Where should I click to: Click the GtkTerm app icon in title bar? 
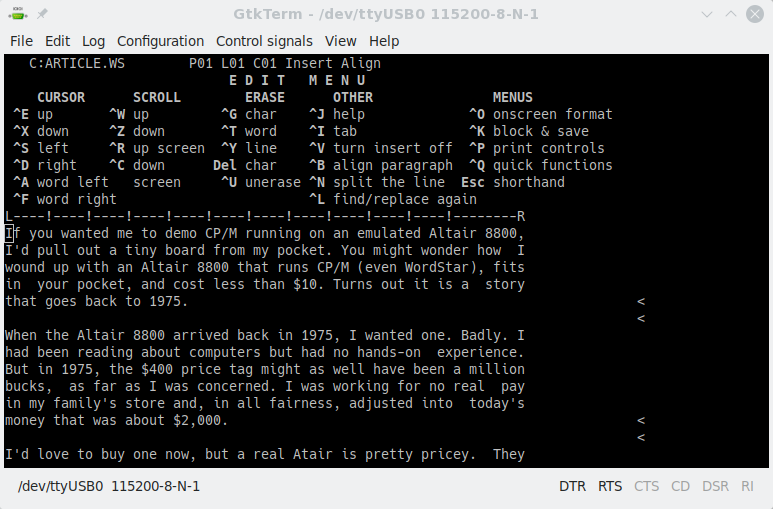point(17,15)
